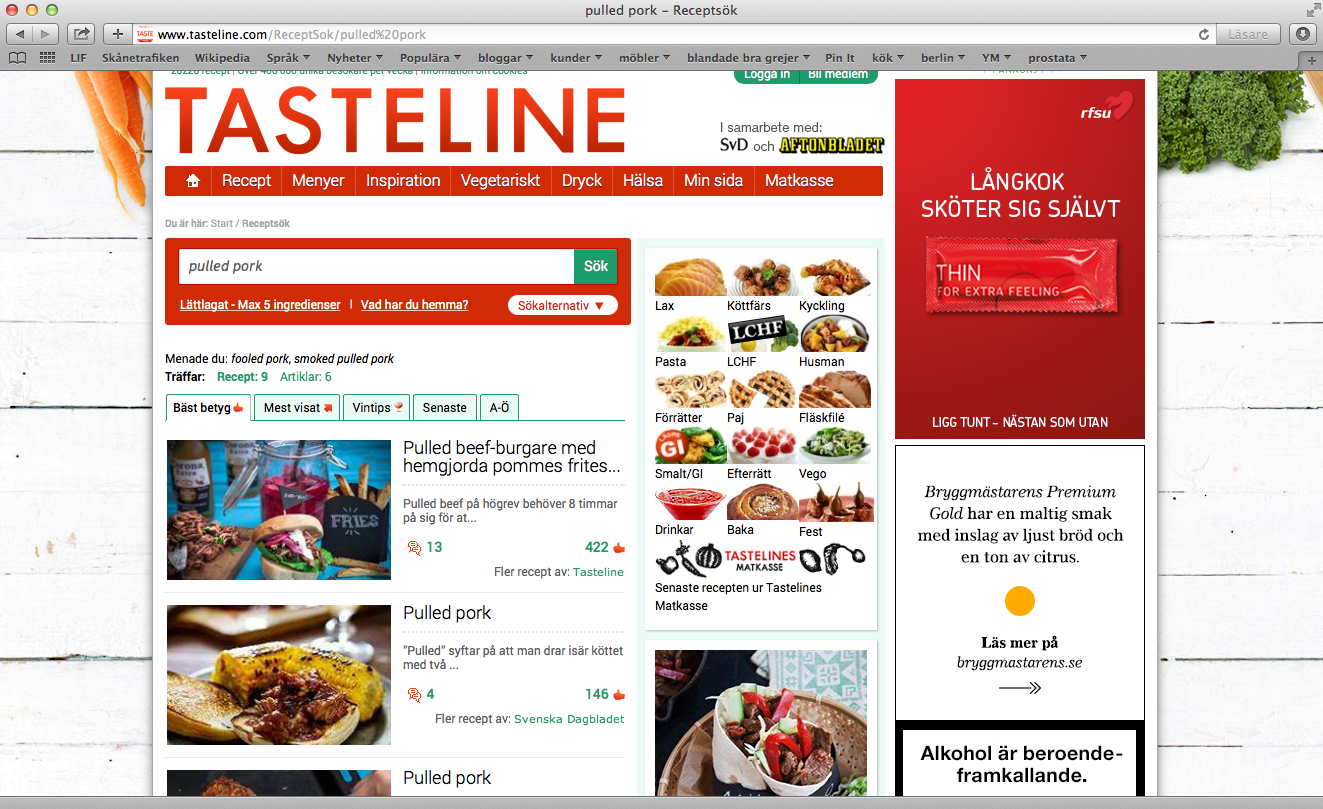The height and width of the screenshot is (809, 1323).
Task: Click the Logga in button
Action: pos(767,74)
